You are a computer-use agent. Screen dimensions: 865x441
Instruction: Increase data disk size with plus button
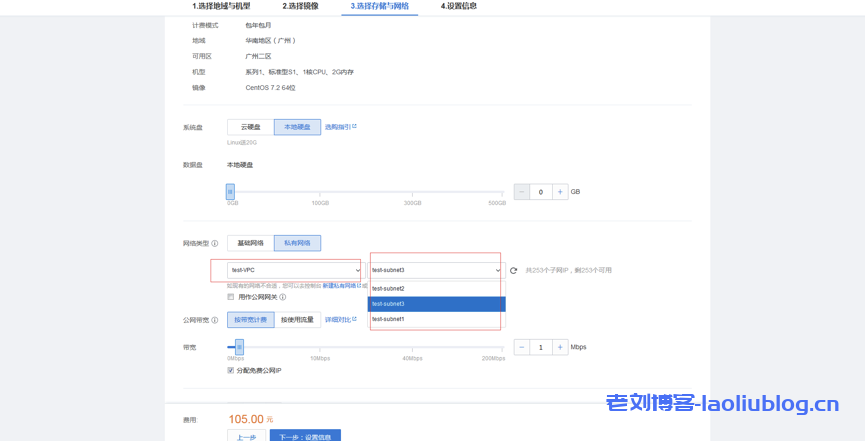(560, 191)
